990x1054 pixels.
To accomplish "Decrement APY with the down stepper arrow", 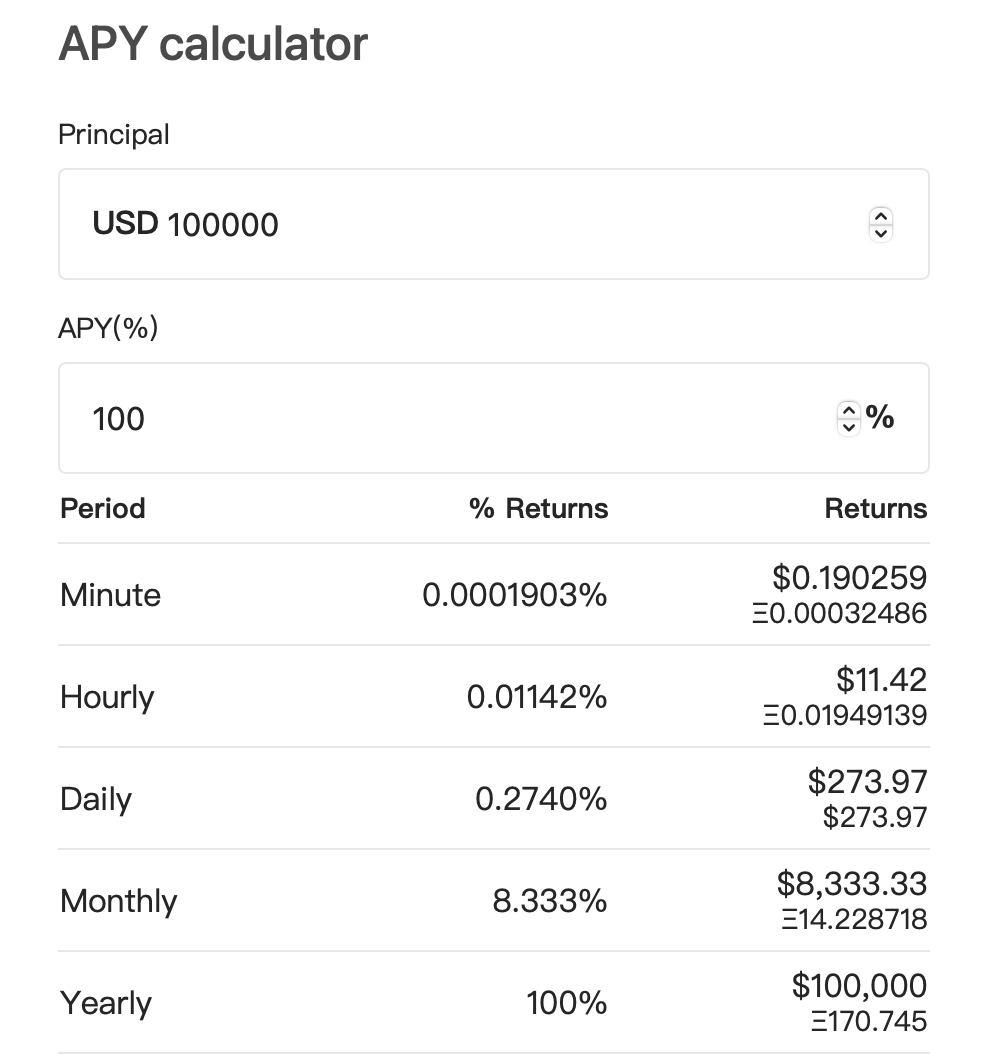I will (x=849, y=426).
